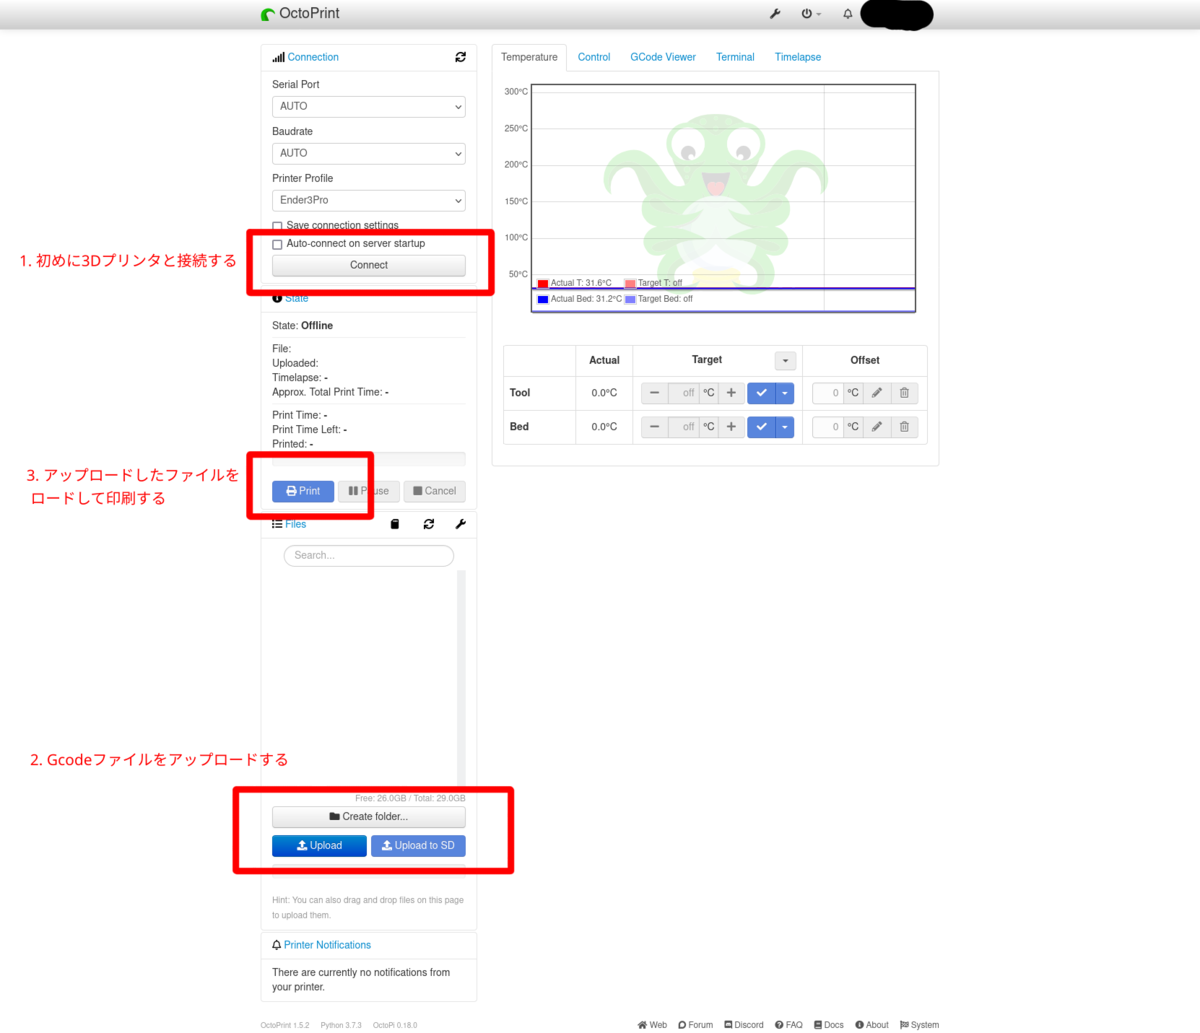Open the About footer link
Image resolution: width=1200 pixels, height=1033 pixels.
pos(872,1025)
